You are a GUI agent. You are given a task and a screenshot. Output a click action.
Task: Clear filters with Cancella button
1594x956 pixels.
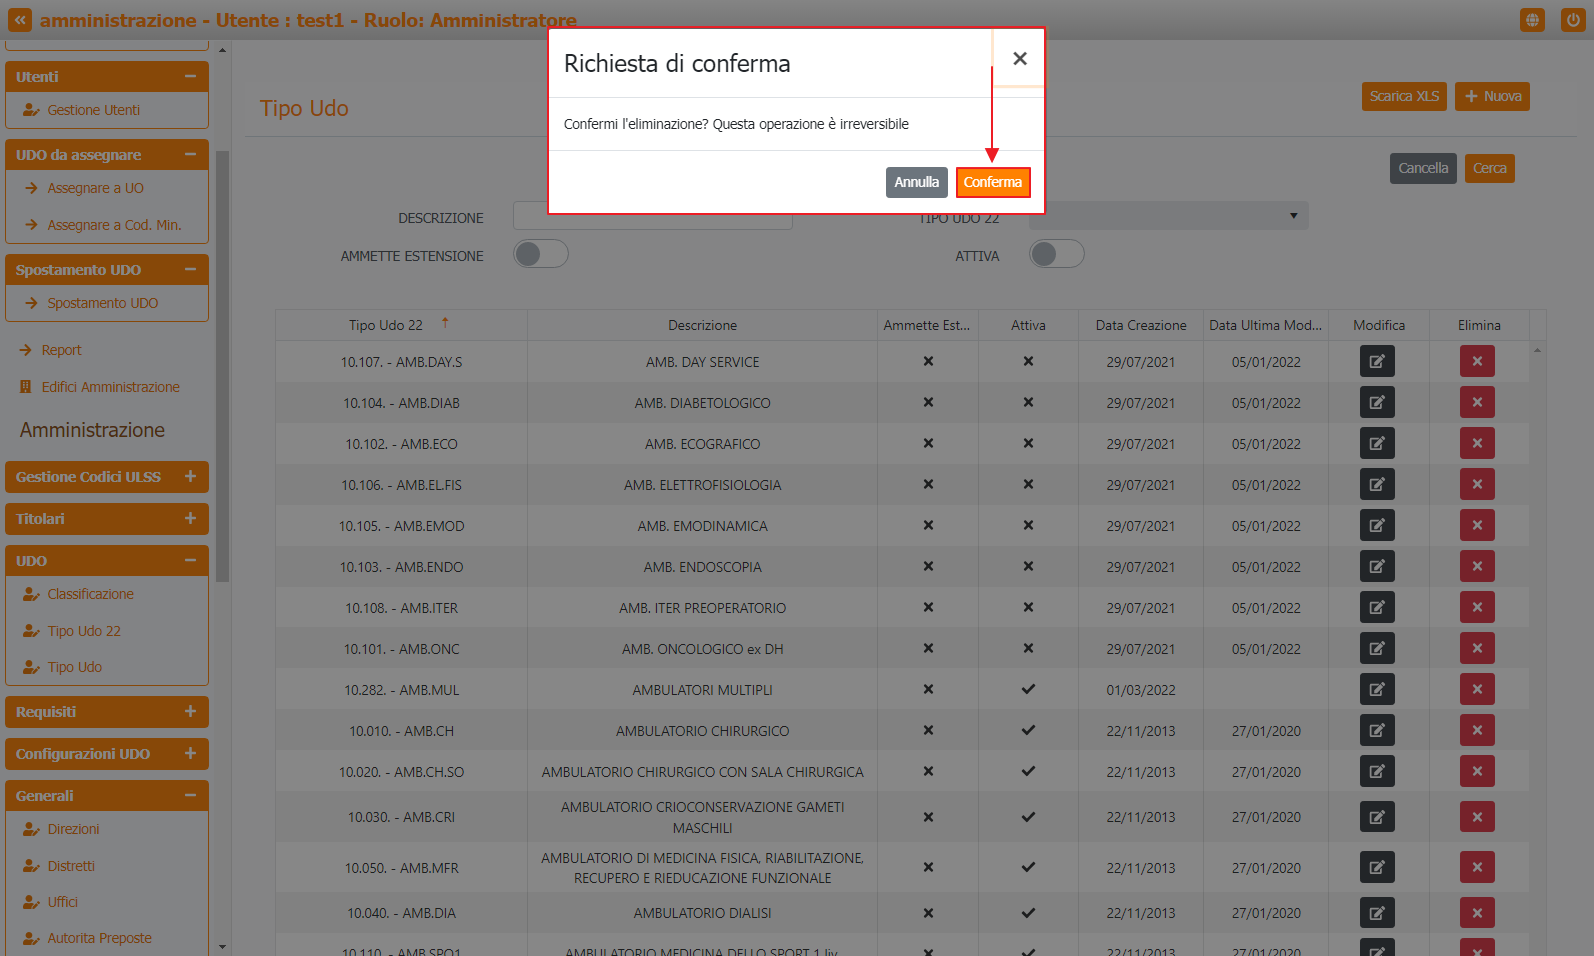coord(1423,168)
